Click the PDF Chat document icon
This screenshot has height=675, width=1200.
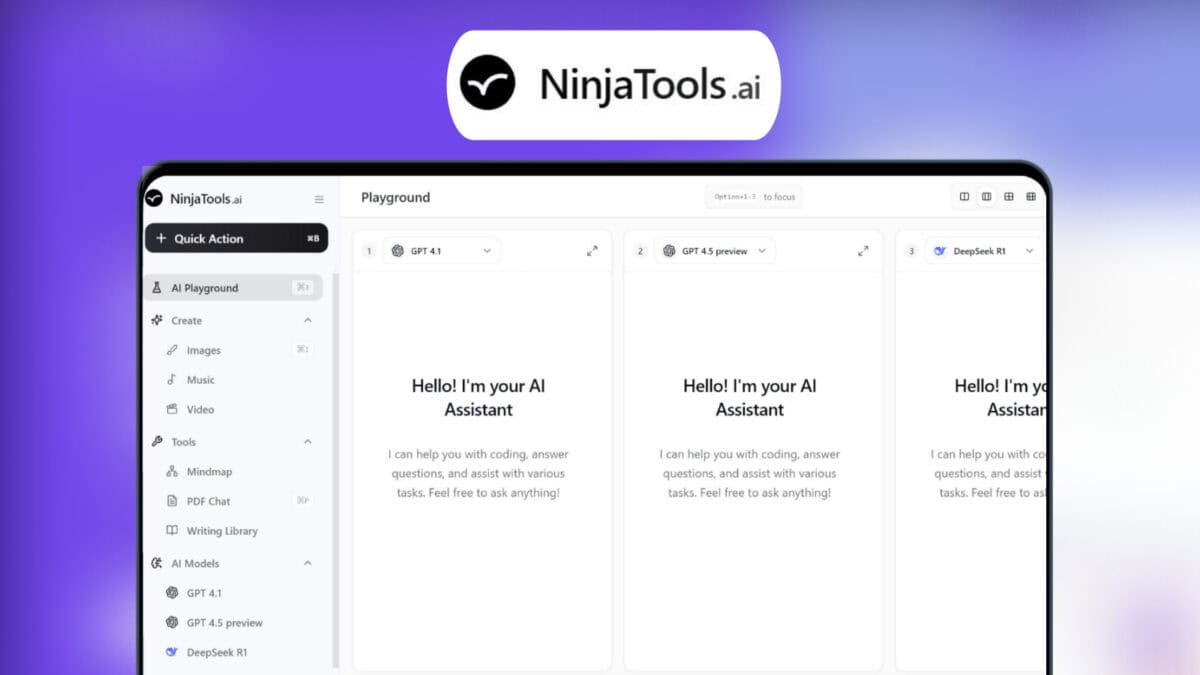(172, 501)
